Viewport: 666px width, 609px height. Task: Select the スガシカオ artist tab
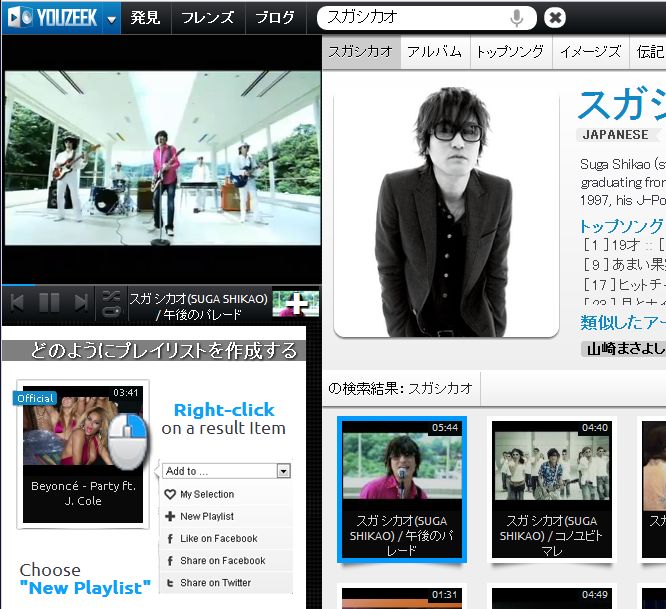pyautogui.click(x=361, y=52)
